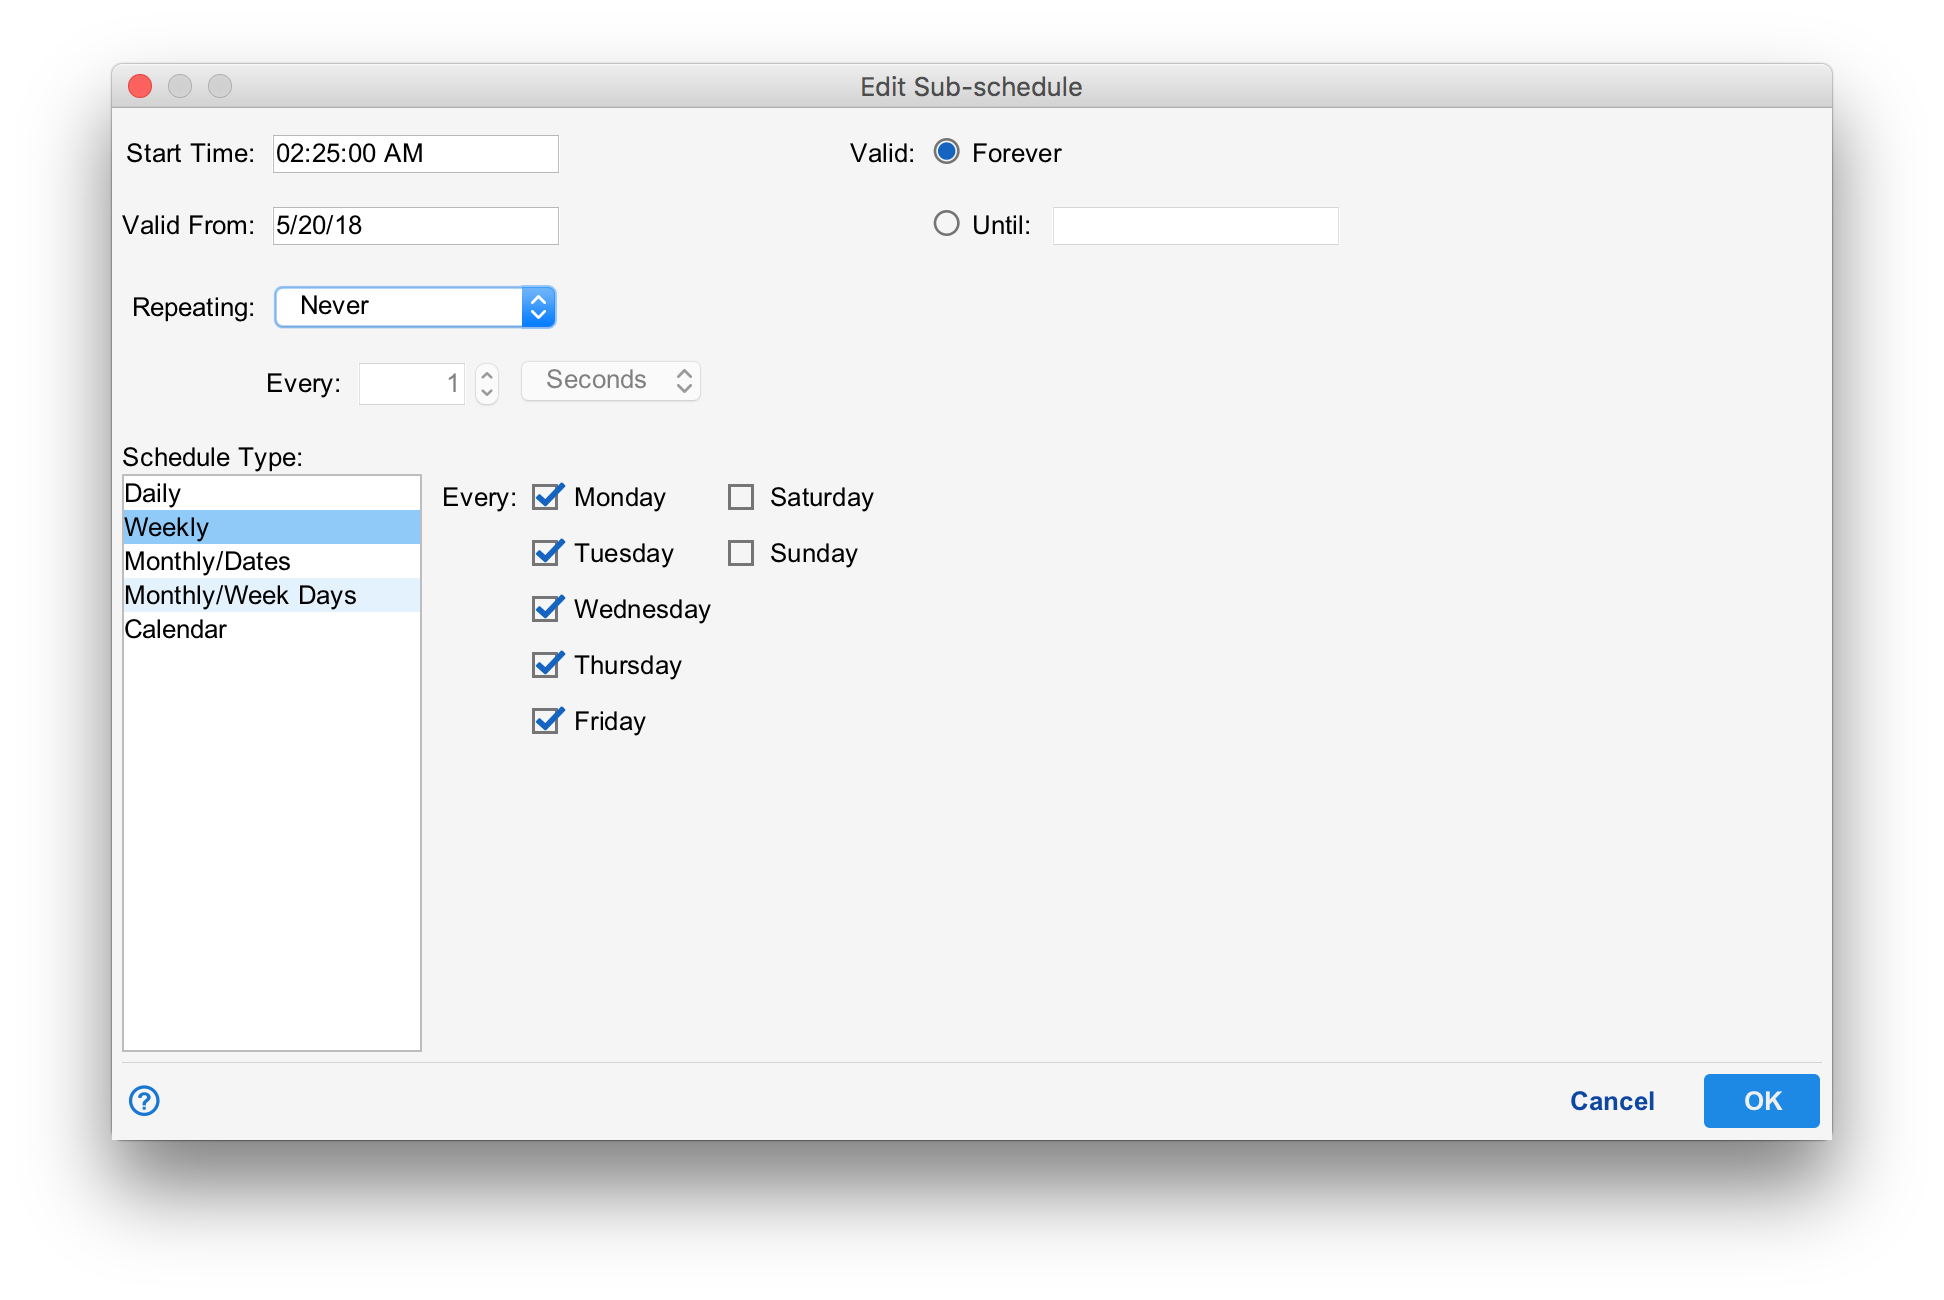Viewport: 1944px width, 1300px height.
Task: Open the Repeating dropdown showing Never
Action: point(415,307)
